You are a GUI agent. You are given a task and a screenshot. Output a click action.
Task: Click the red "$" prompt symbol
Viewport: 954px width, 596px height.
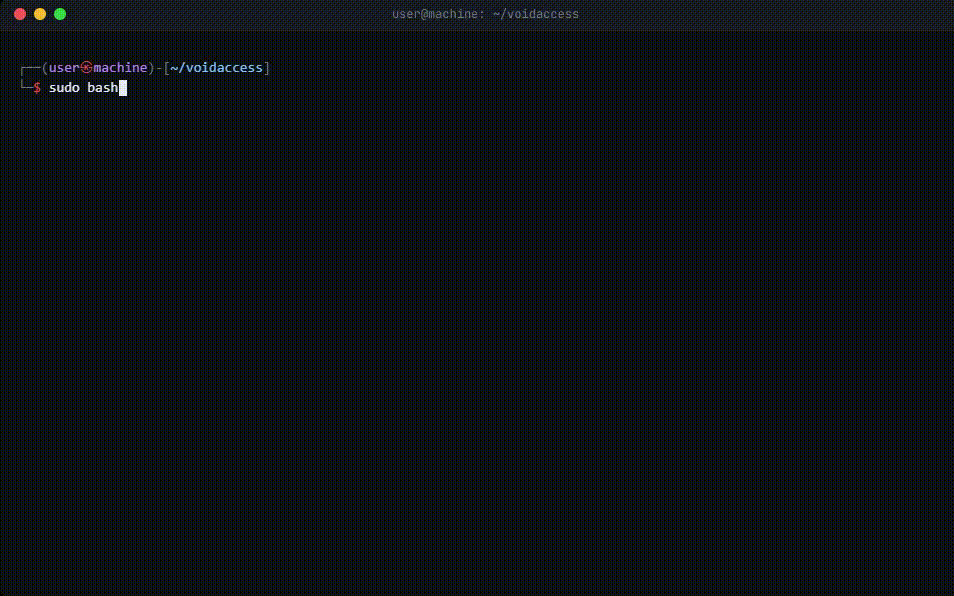[37, 88]
